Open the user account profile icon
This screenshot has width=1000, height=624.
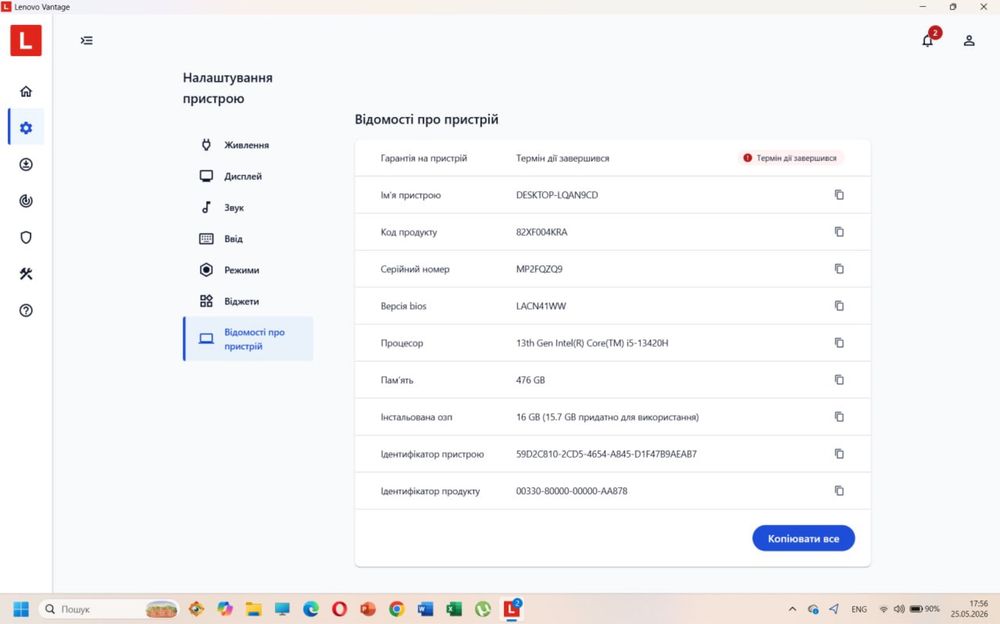969,40
